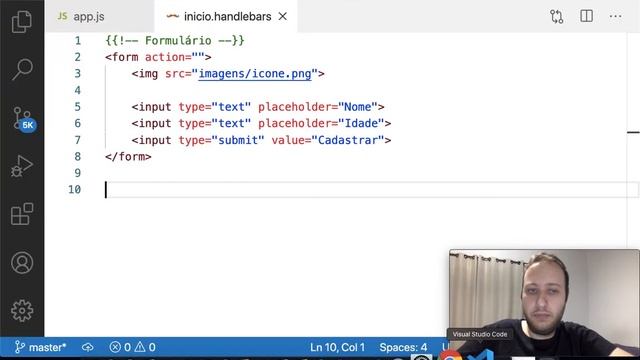
Task: Click the "Idade" placeholder value
Action: [361, 123]
